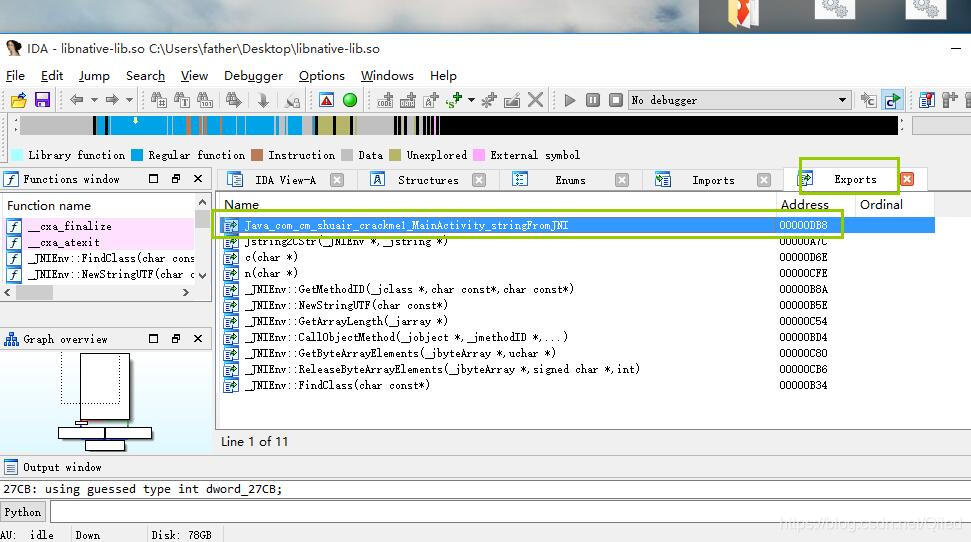Stop process with the stop button
The image size is (971, 542).
(616, 100)
